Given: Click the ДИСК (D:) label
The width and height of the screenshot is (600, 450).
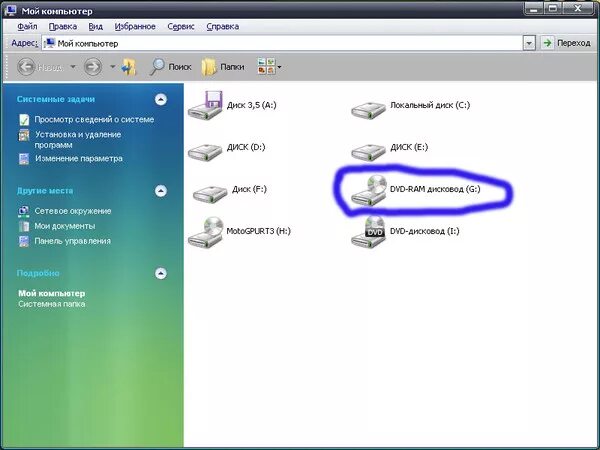Looking at the screenshot, I should coord(246,147).
